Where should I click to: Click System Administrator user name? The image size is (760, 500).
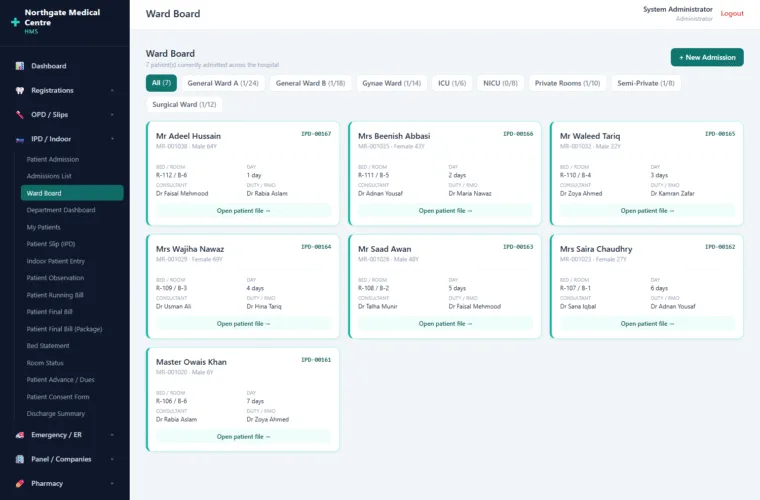[678, 9]
